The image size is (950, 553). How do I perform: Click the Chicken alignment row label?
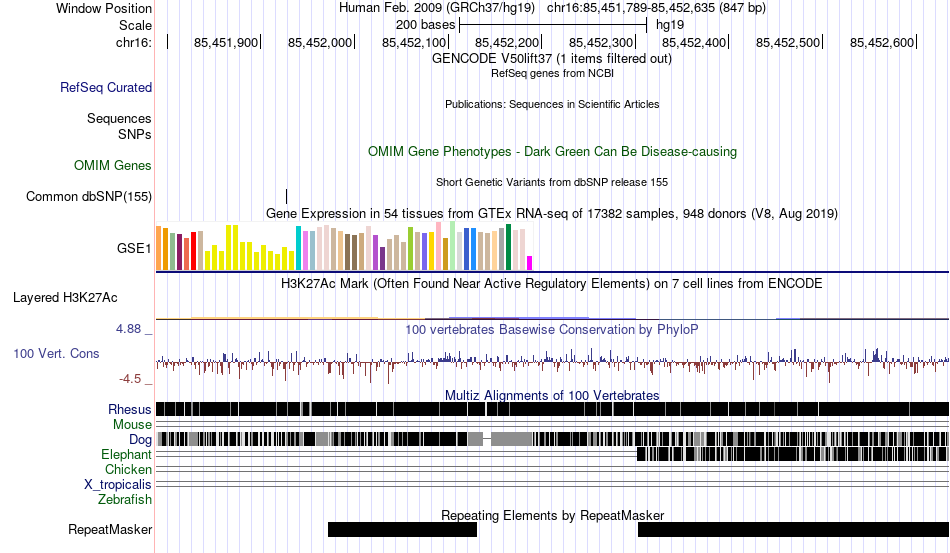128,469
